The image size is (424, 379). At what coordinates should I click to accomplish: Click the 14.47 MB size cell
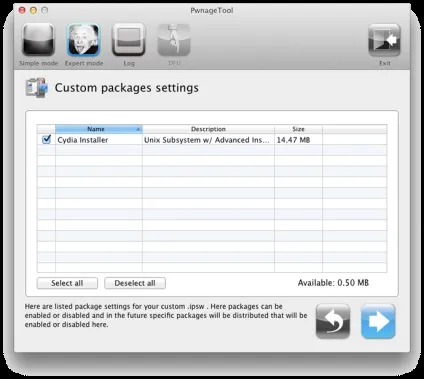[298, 140]
